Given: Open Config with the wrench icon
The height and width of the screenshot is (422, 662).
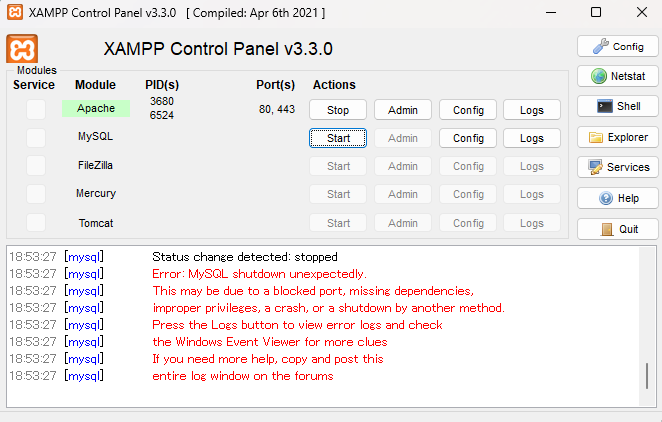Looking at the screenshot, I should coord(617,46).
